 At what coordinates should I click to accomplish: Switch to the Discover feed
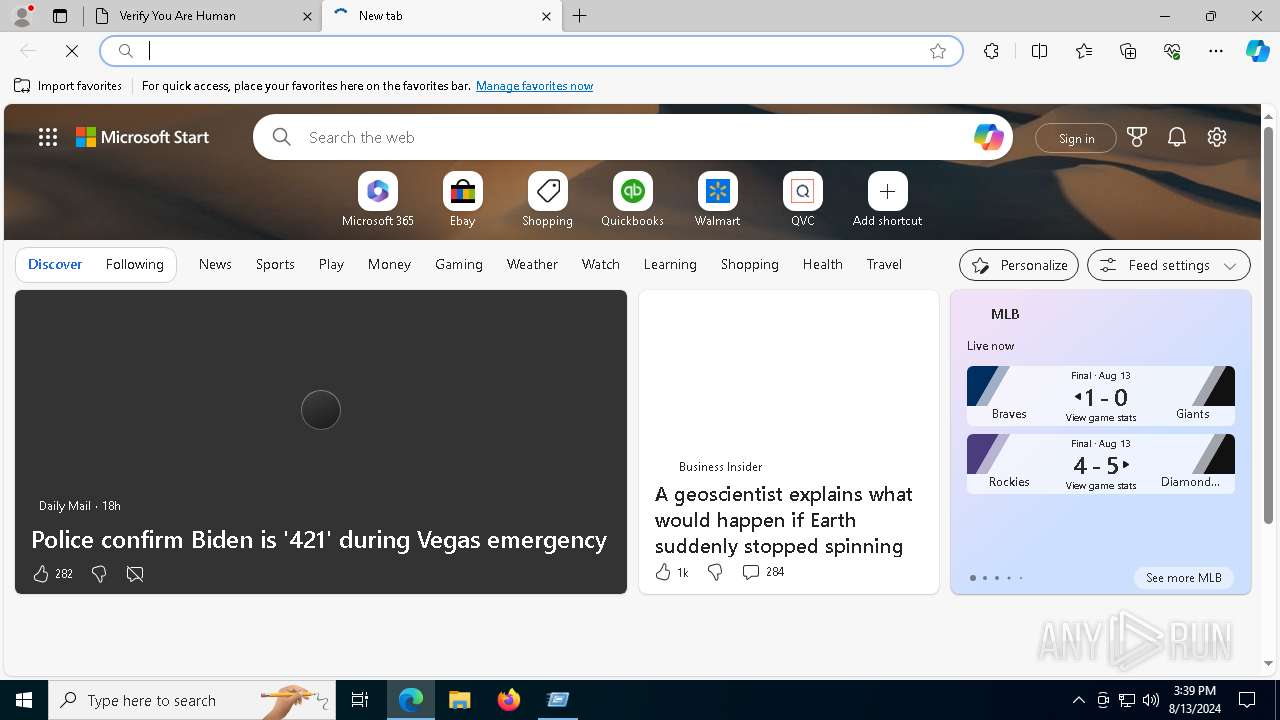(55, 264)
